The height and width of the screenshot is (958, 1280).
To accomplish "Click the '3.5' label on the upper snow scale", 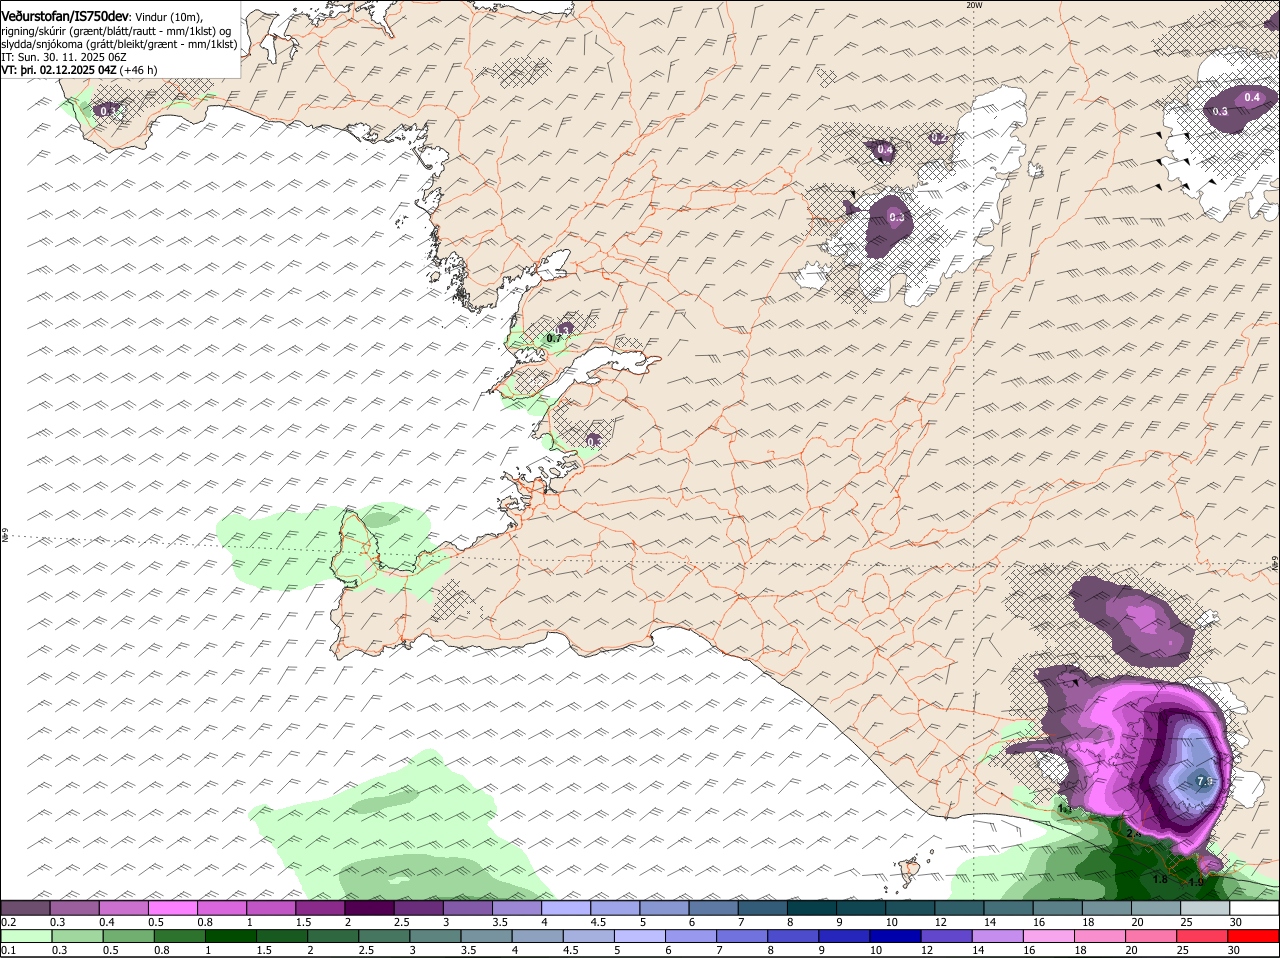I will 500,921.
